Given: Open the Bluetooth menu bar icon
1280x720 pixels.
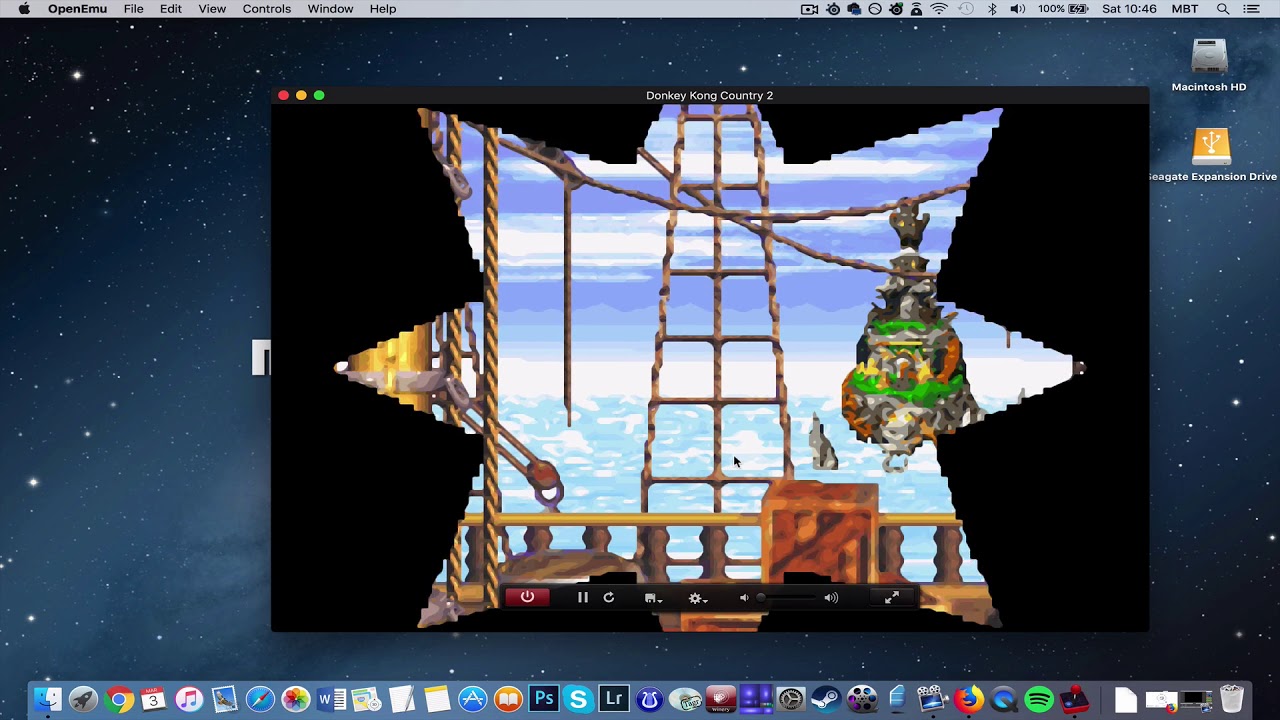Looking at the screenshot, I should click(x=992, y=9).
